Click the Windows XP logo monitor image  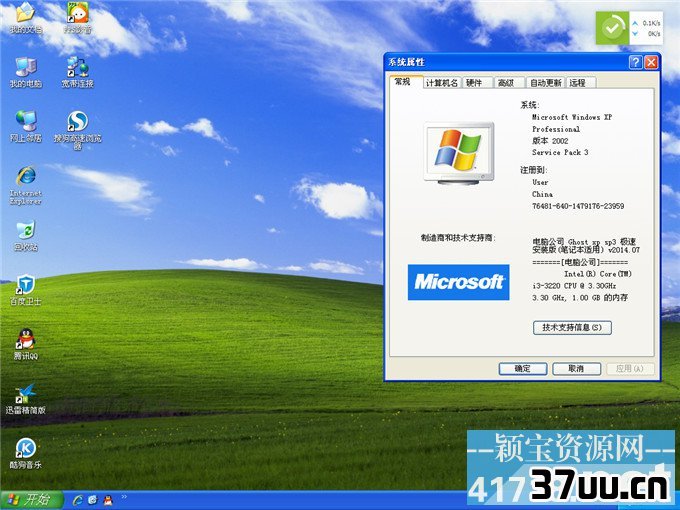pyautogui.click(x=459, y=154)
